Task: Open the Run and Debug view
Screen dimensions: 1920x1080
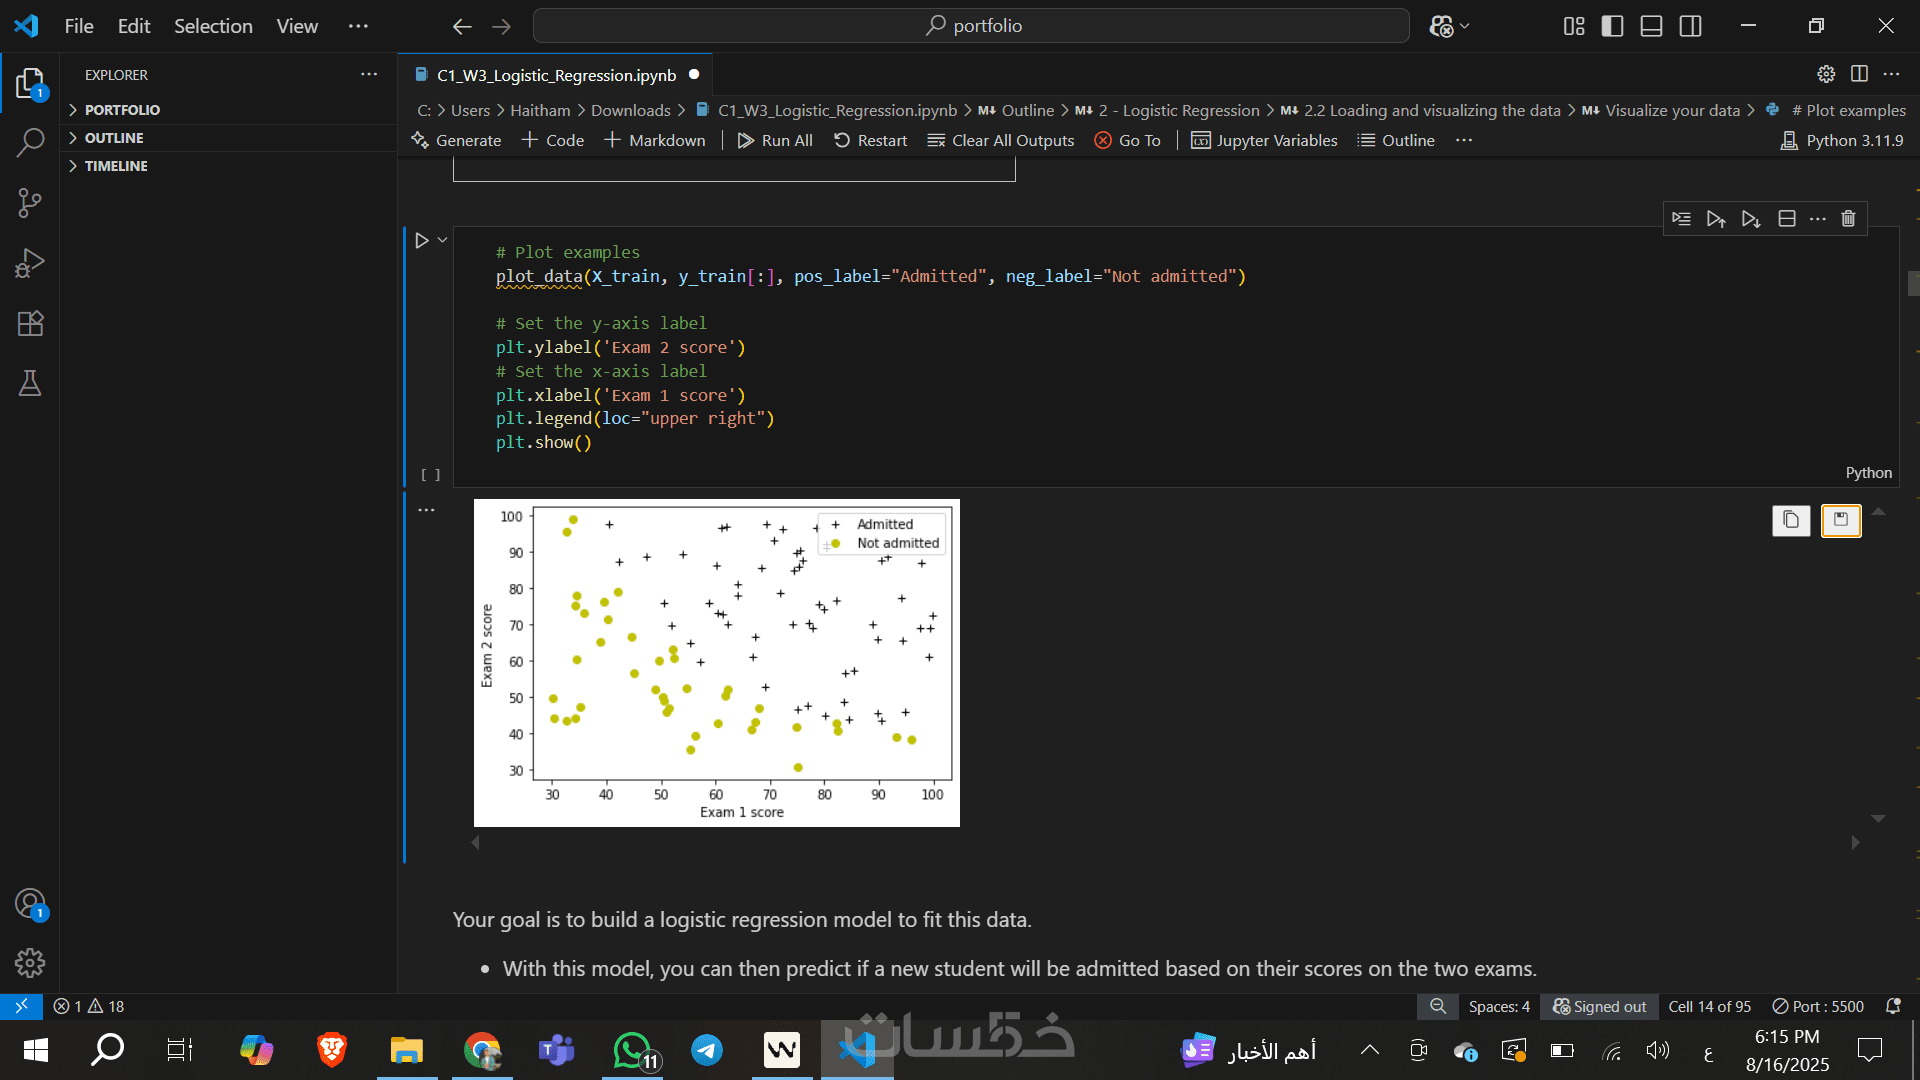Action: click(30, 263)
